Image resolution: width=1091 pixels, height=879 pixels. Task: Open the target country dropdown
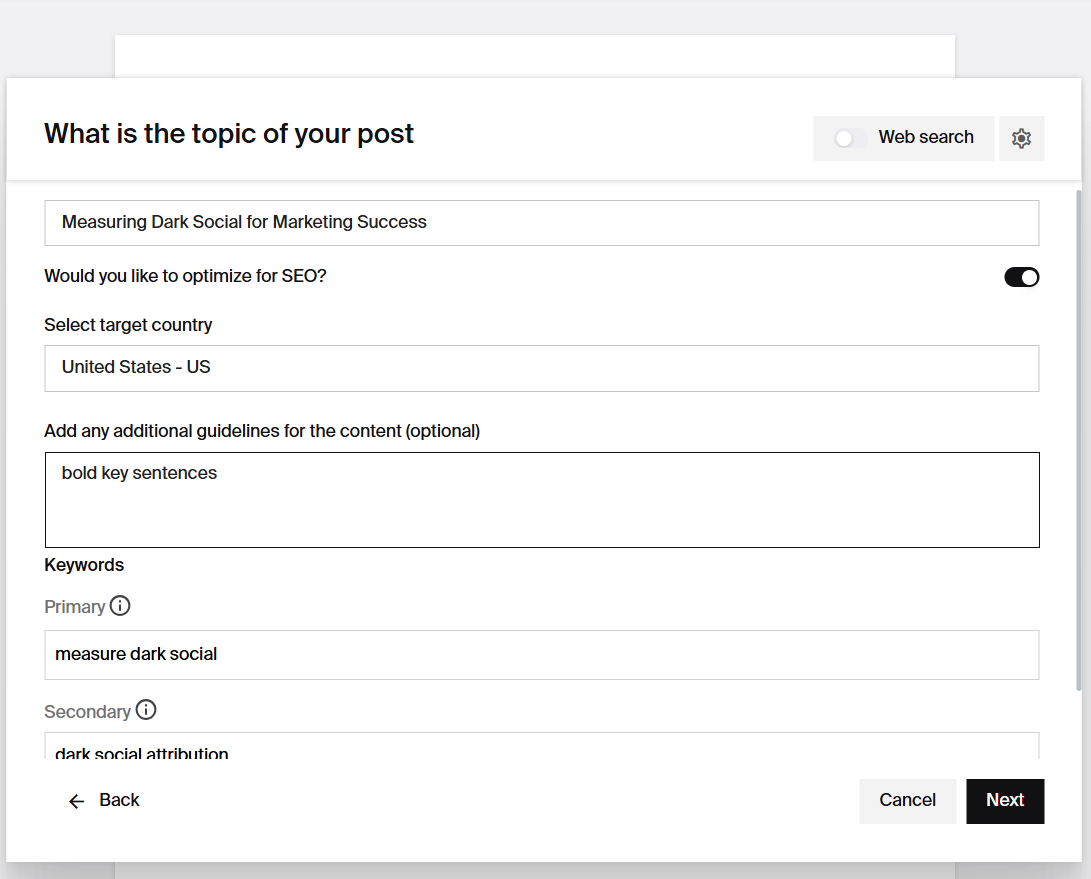click(541, 368)
